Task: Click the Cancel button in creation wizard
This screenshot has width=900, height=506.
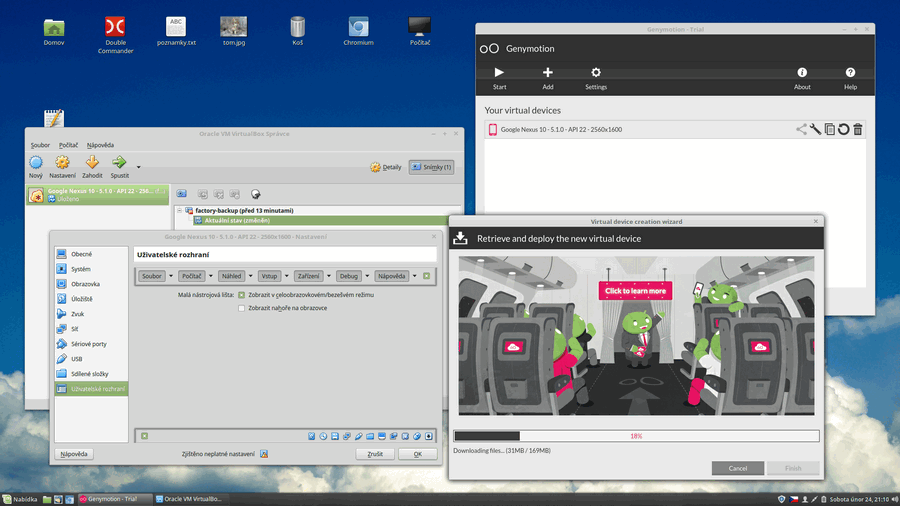Action: coord(737,468)
